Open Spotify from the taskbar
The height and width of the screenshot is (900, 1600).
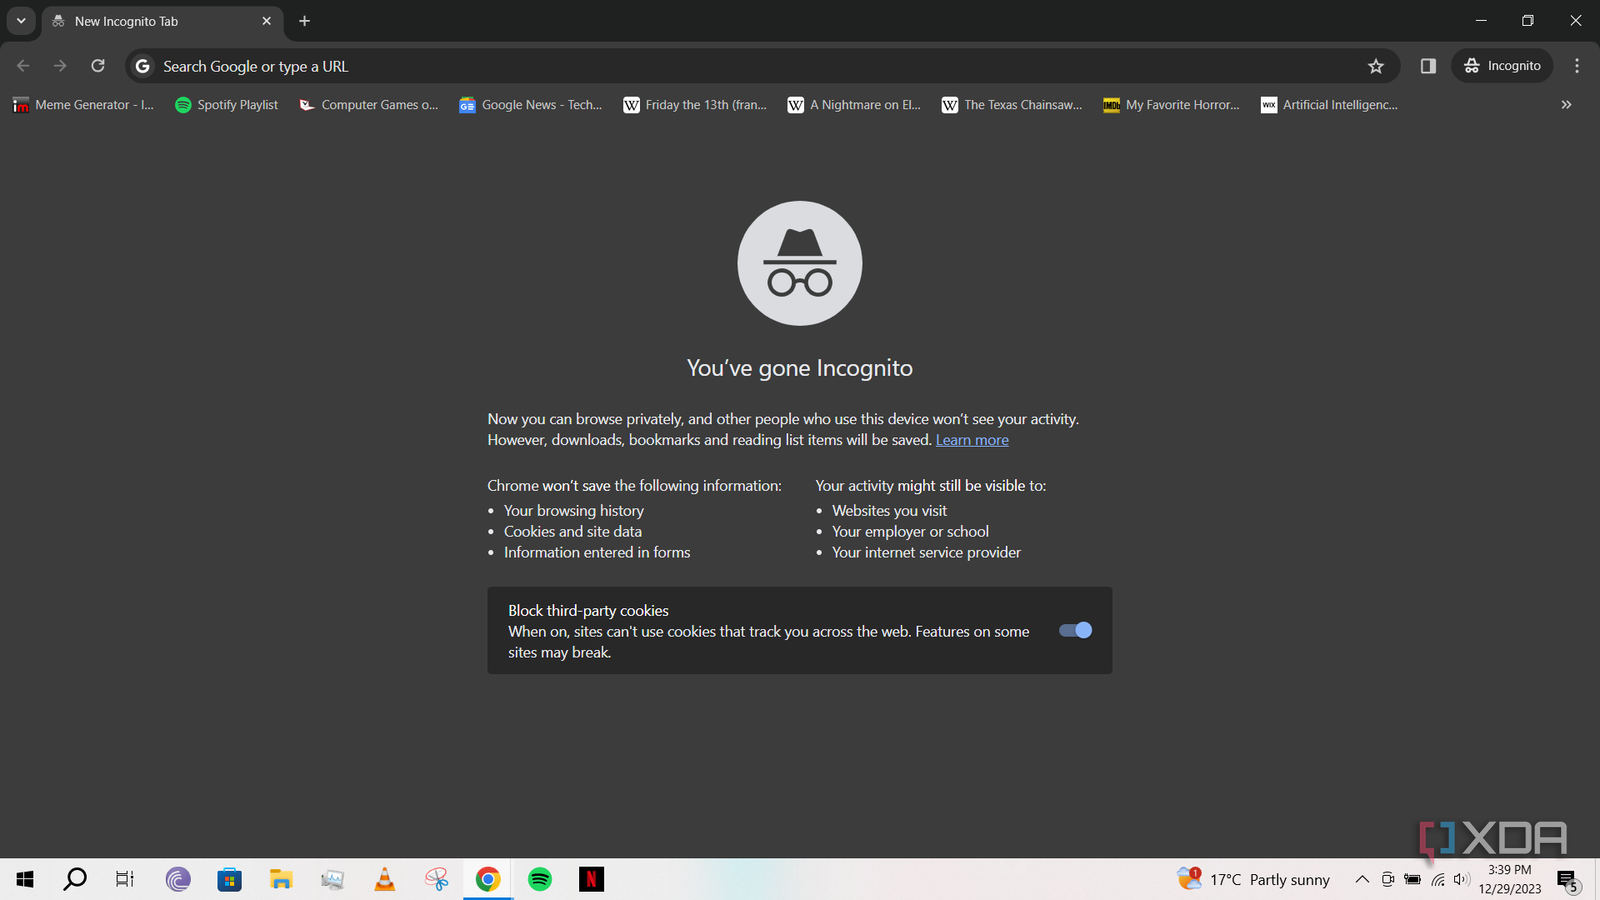click(540, 879)
